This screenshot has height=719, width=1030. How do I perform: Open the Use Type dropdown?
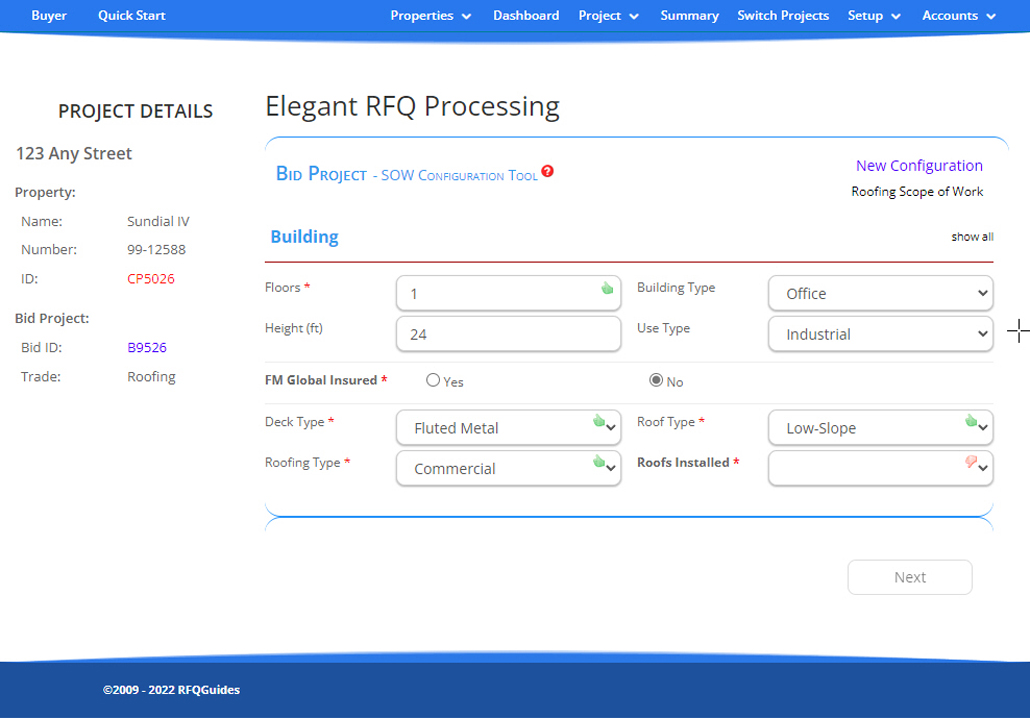880,334
